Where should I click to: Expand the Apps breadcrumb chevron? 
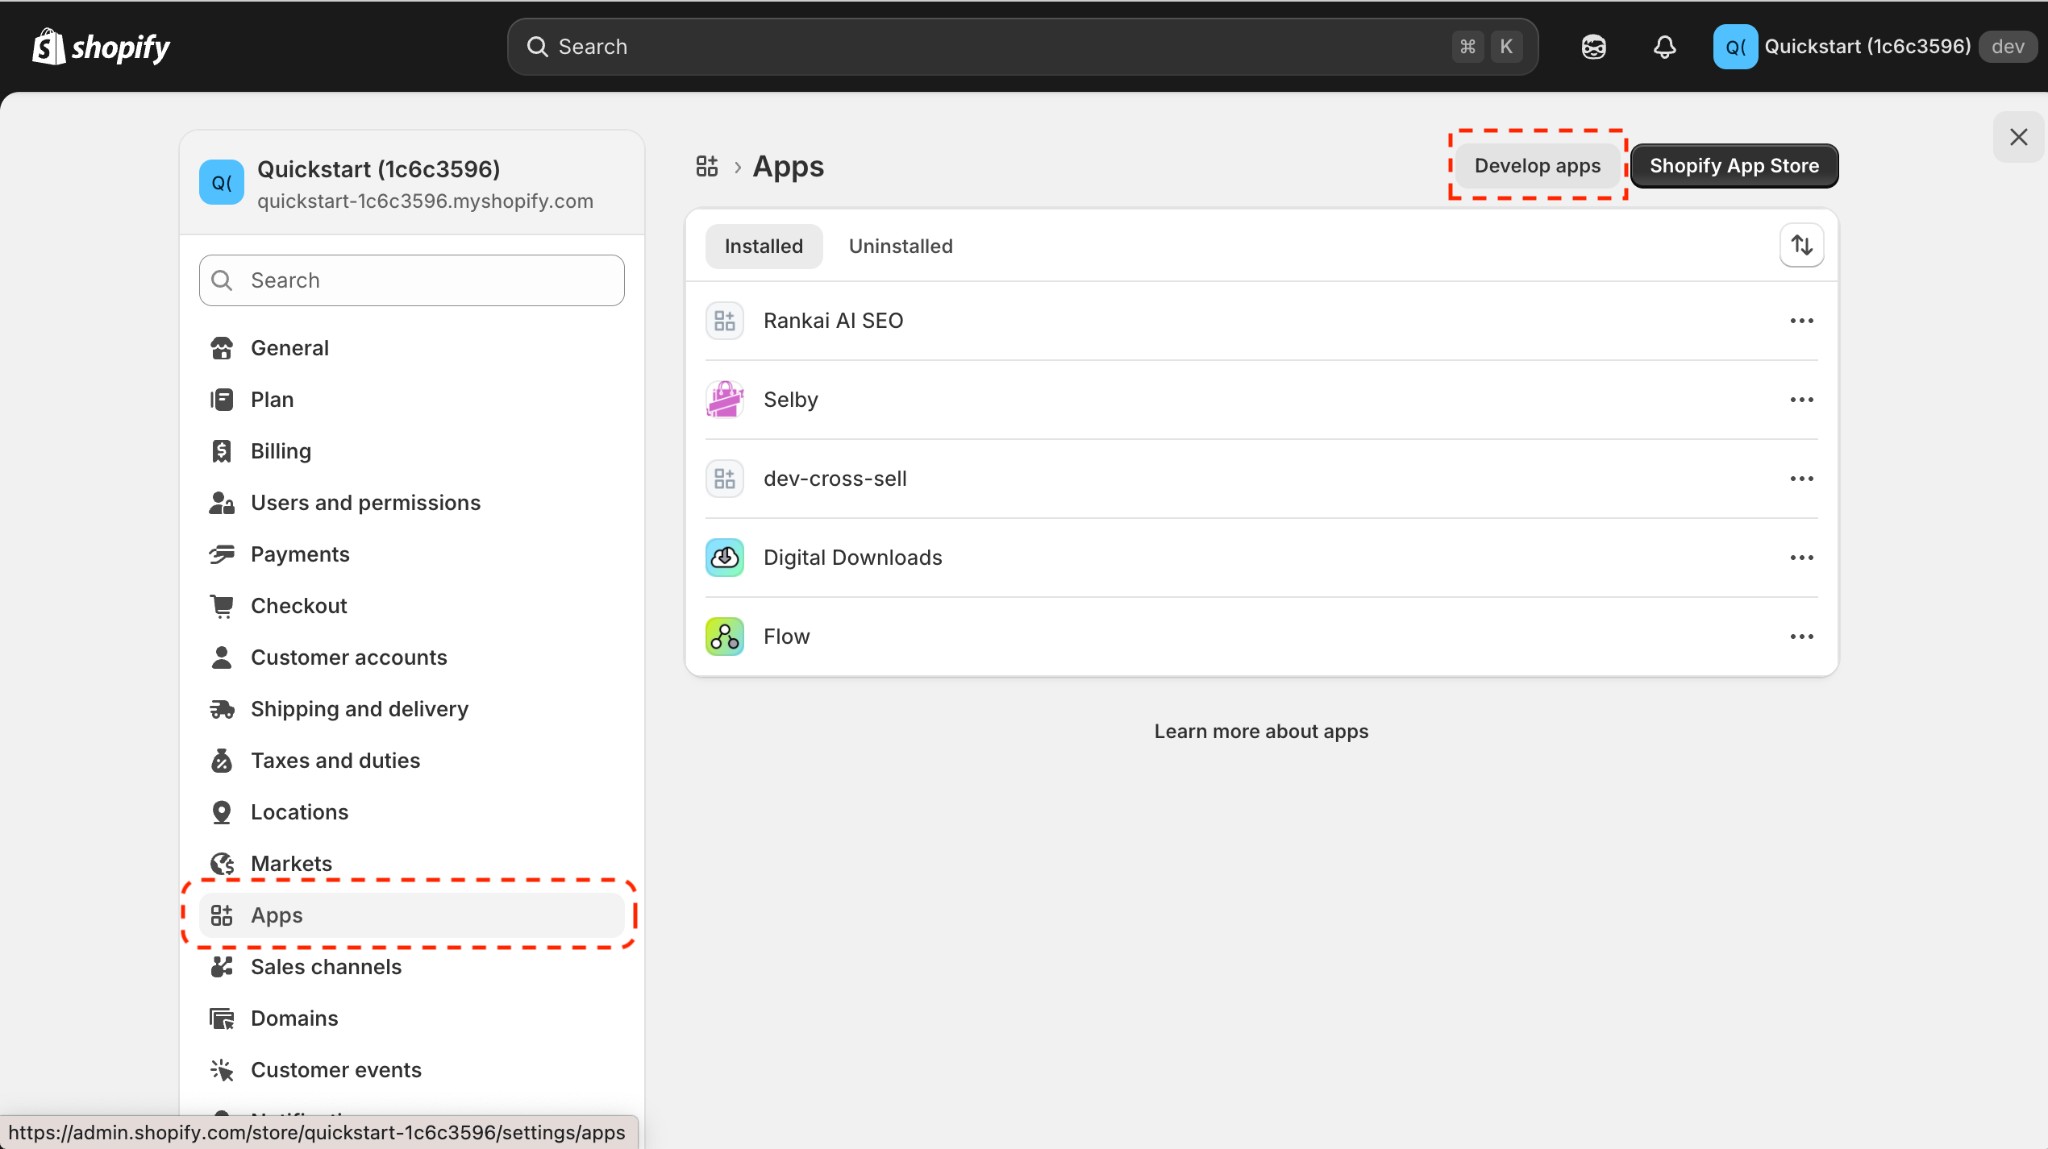[x=736, y=166]
